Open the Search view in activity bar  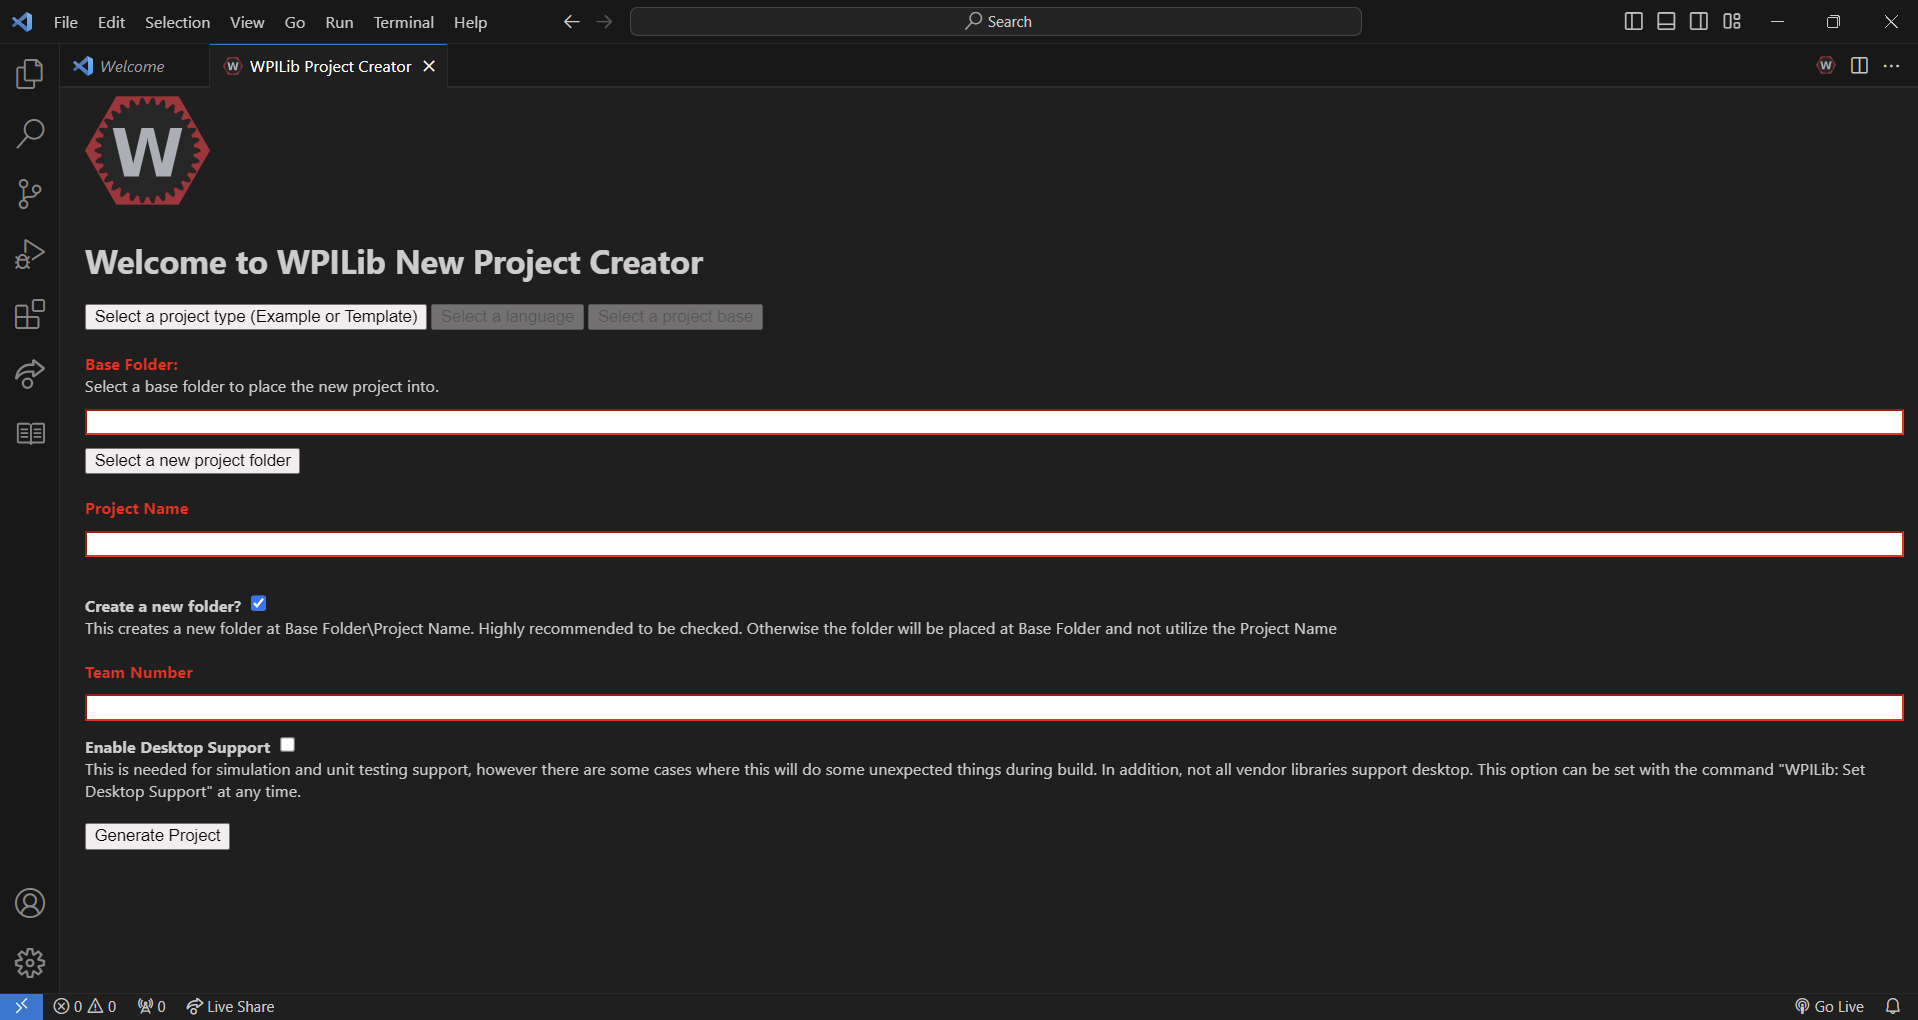click(x=30, y=133)
